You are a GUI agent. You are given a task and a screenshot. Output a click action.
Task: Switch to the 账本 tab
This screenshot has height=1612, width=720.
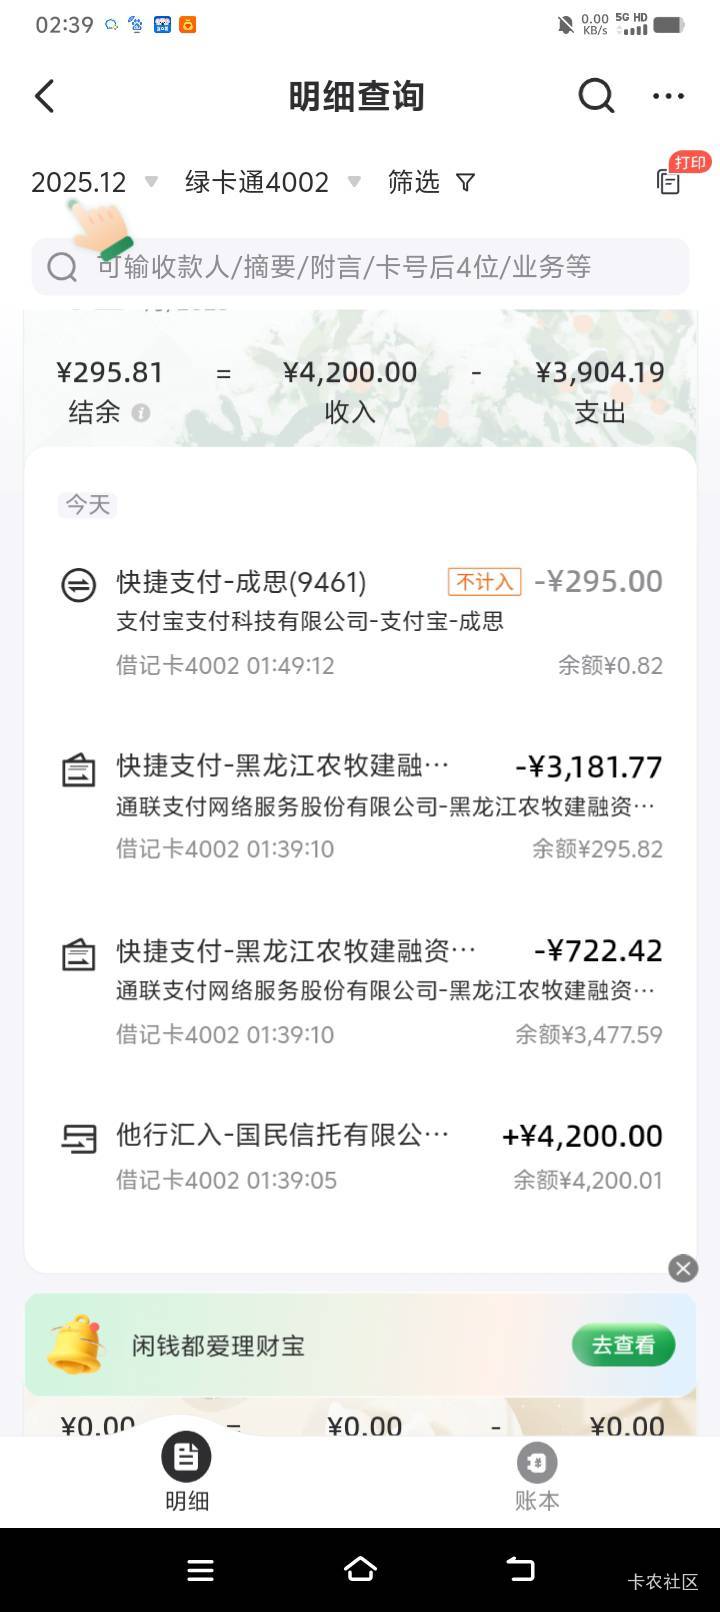click(x=537, y=1472)
